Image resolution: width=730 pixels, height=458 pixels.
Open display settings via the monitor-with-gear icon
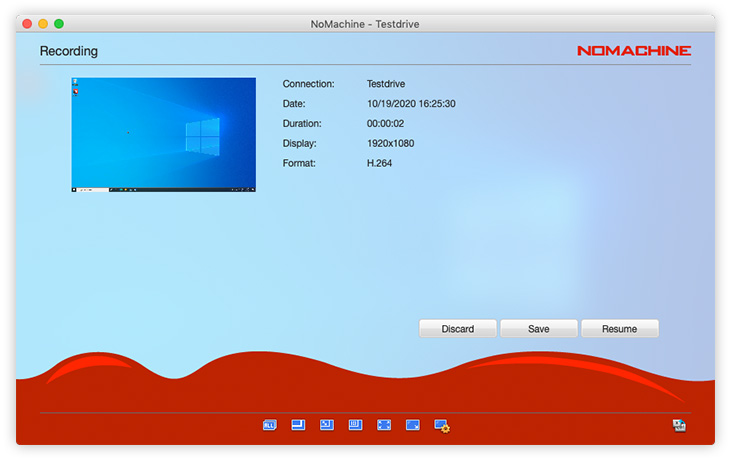(442, 426)
